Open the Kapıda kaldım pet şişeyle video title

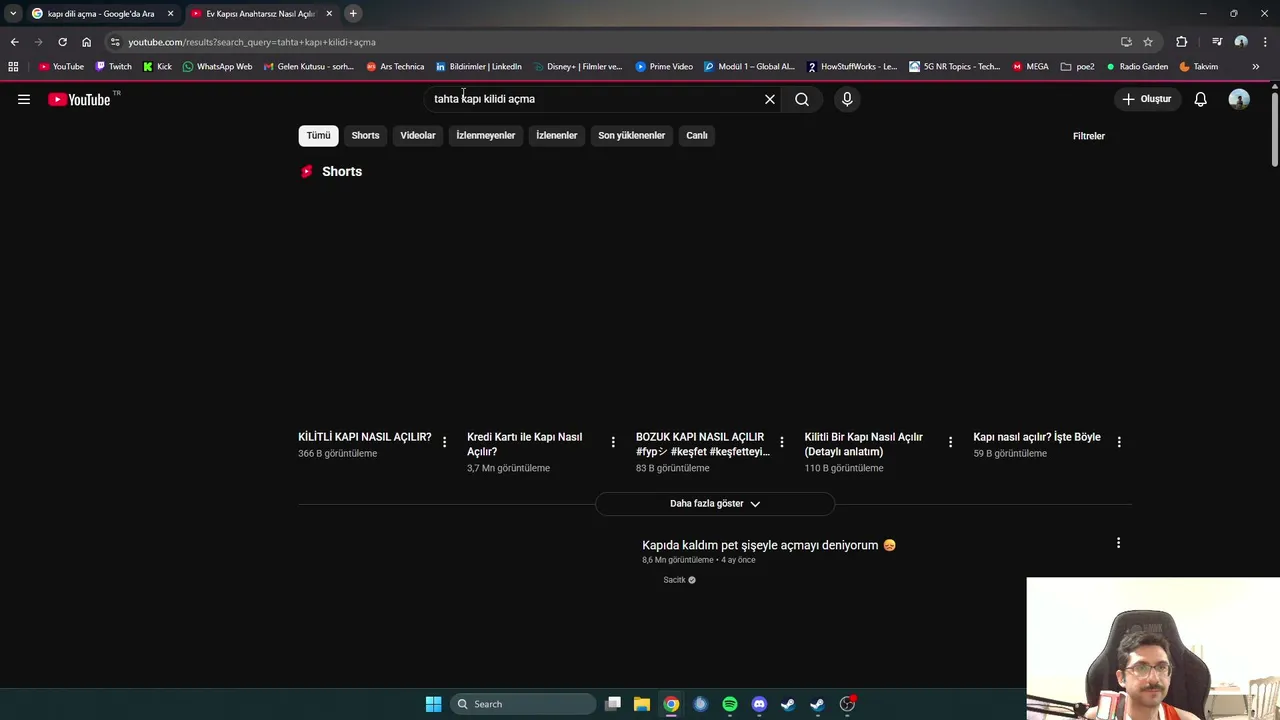[x=769, y=545]
